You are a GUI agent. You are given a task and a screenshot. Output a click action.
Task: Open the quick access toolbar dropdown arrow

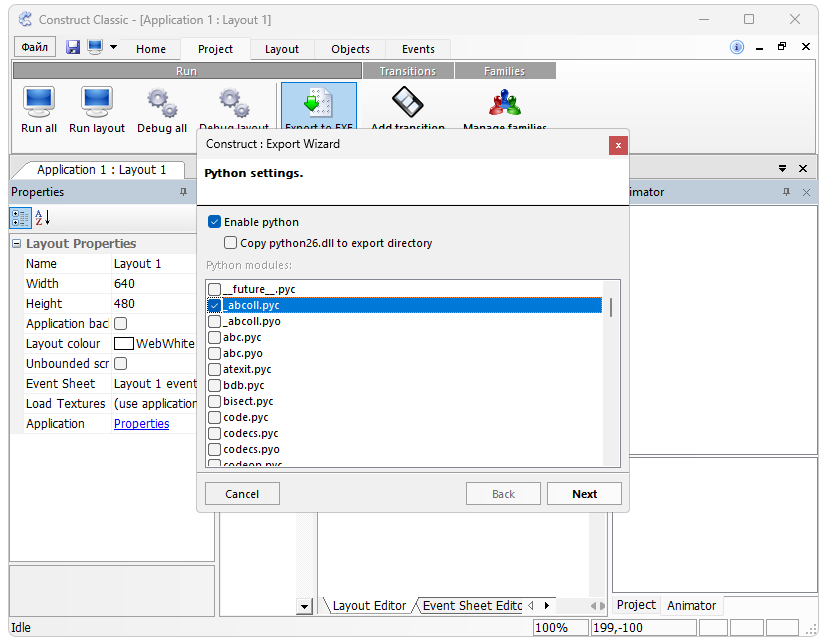coord(113,48)
